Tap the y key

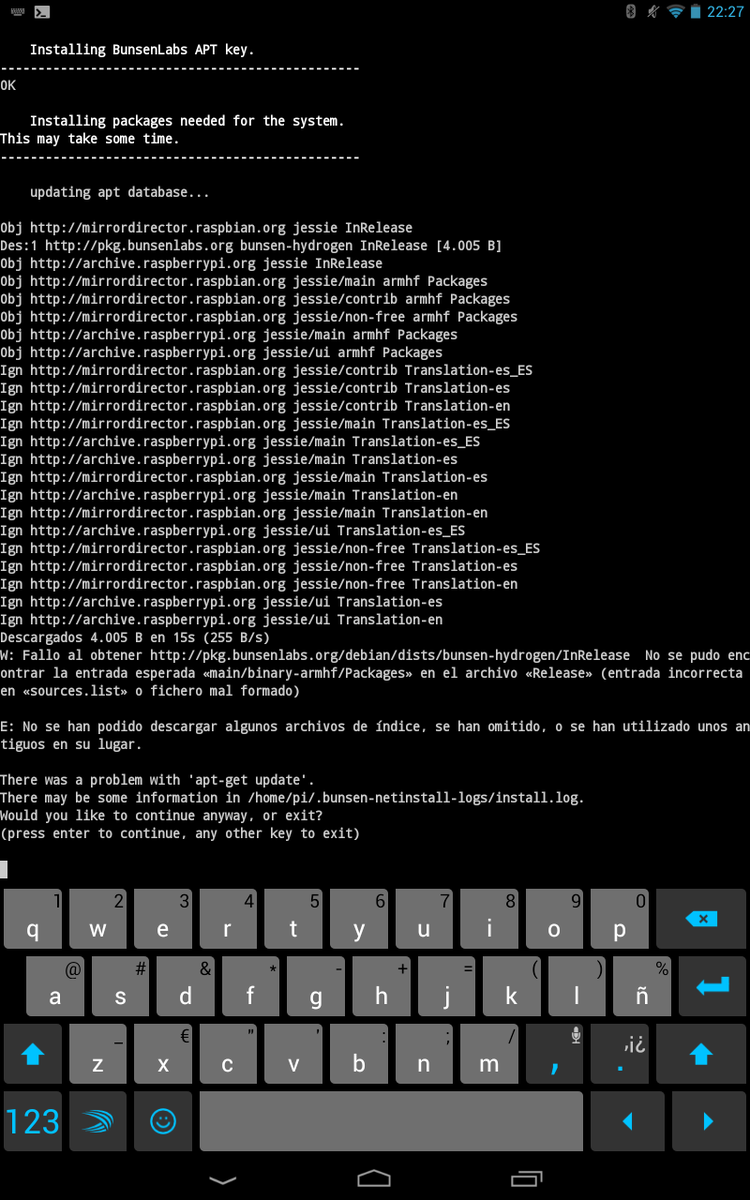(359, 919)
